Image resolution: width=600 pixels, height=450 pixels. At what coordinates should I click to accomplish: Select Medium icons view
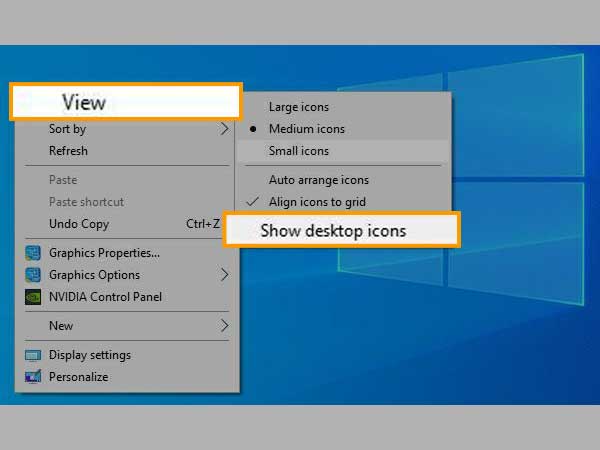pos(344,129)
